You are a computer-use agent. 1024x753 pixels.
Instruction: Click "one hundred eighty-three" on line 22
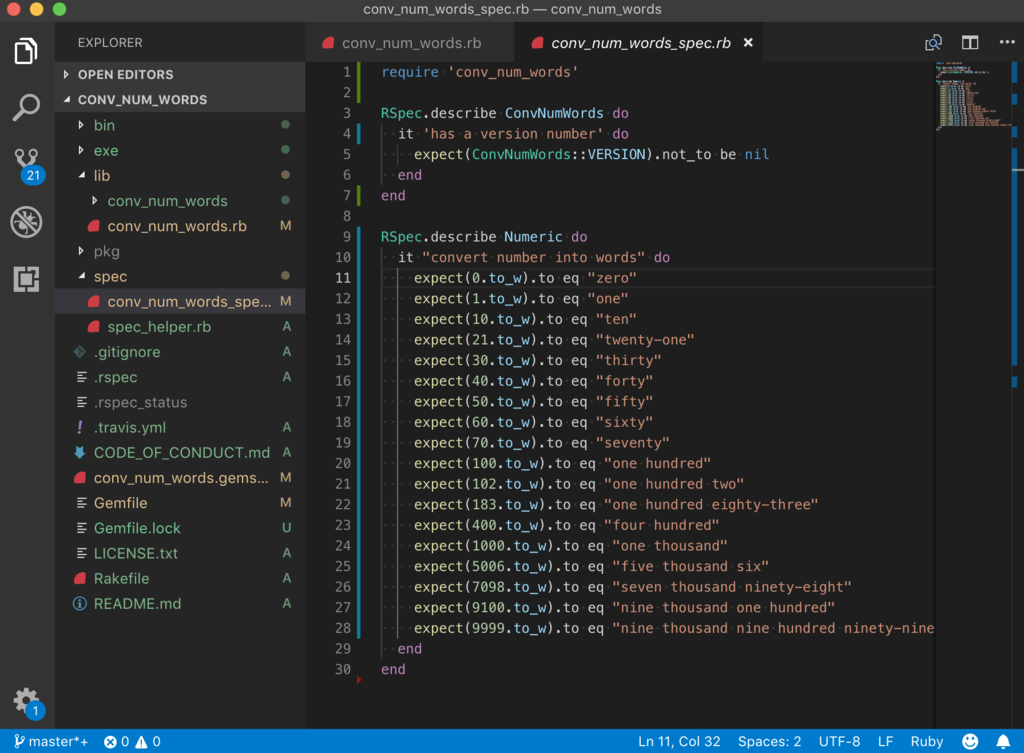711,504
